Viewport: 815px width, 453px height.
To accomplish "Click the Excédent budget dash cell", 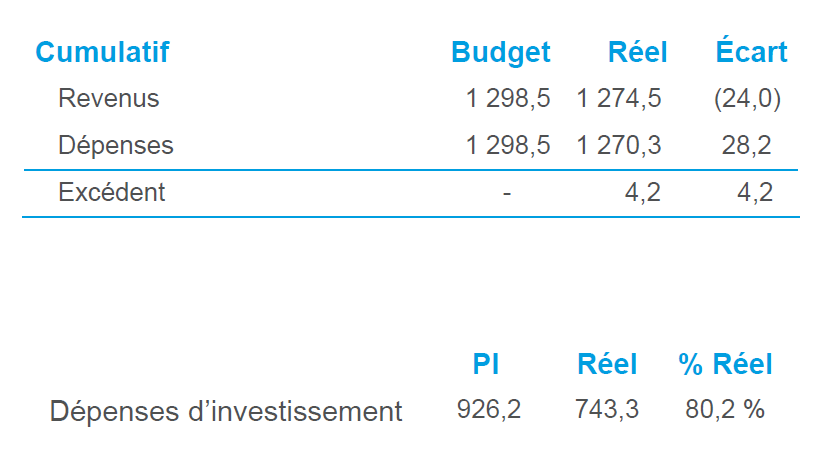I will tap(507, 193).
